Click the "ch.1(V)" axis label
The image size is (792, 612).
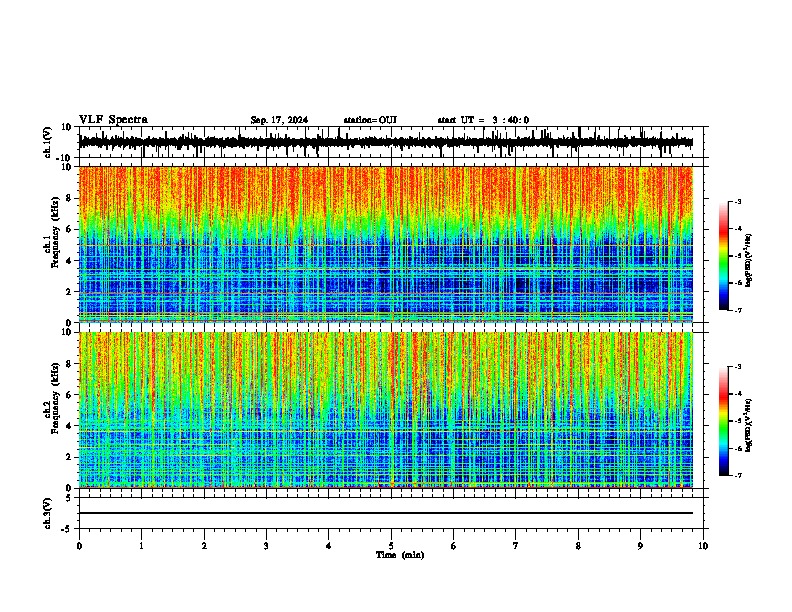pyautogui.click(x=48, y=142)
